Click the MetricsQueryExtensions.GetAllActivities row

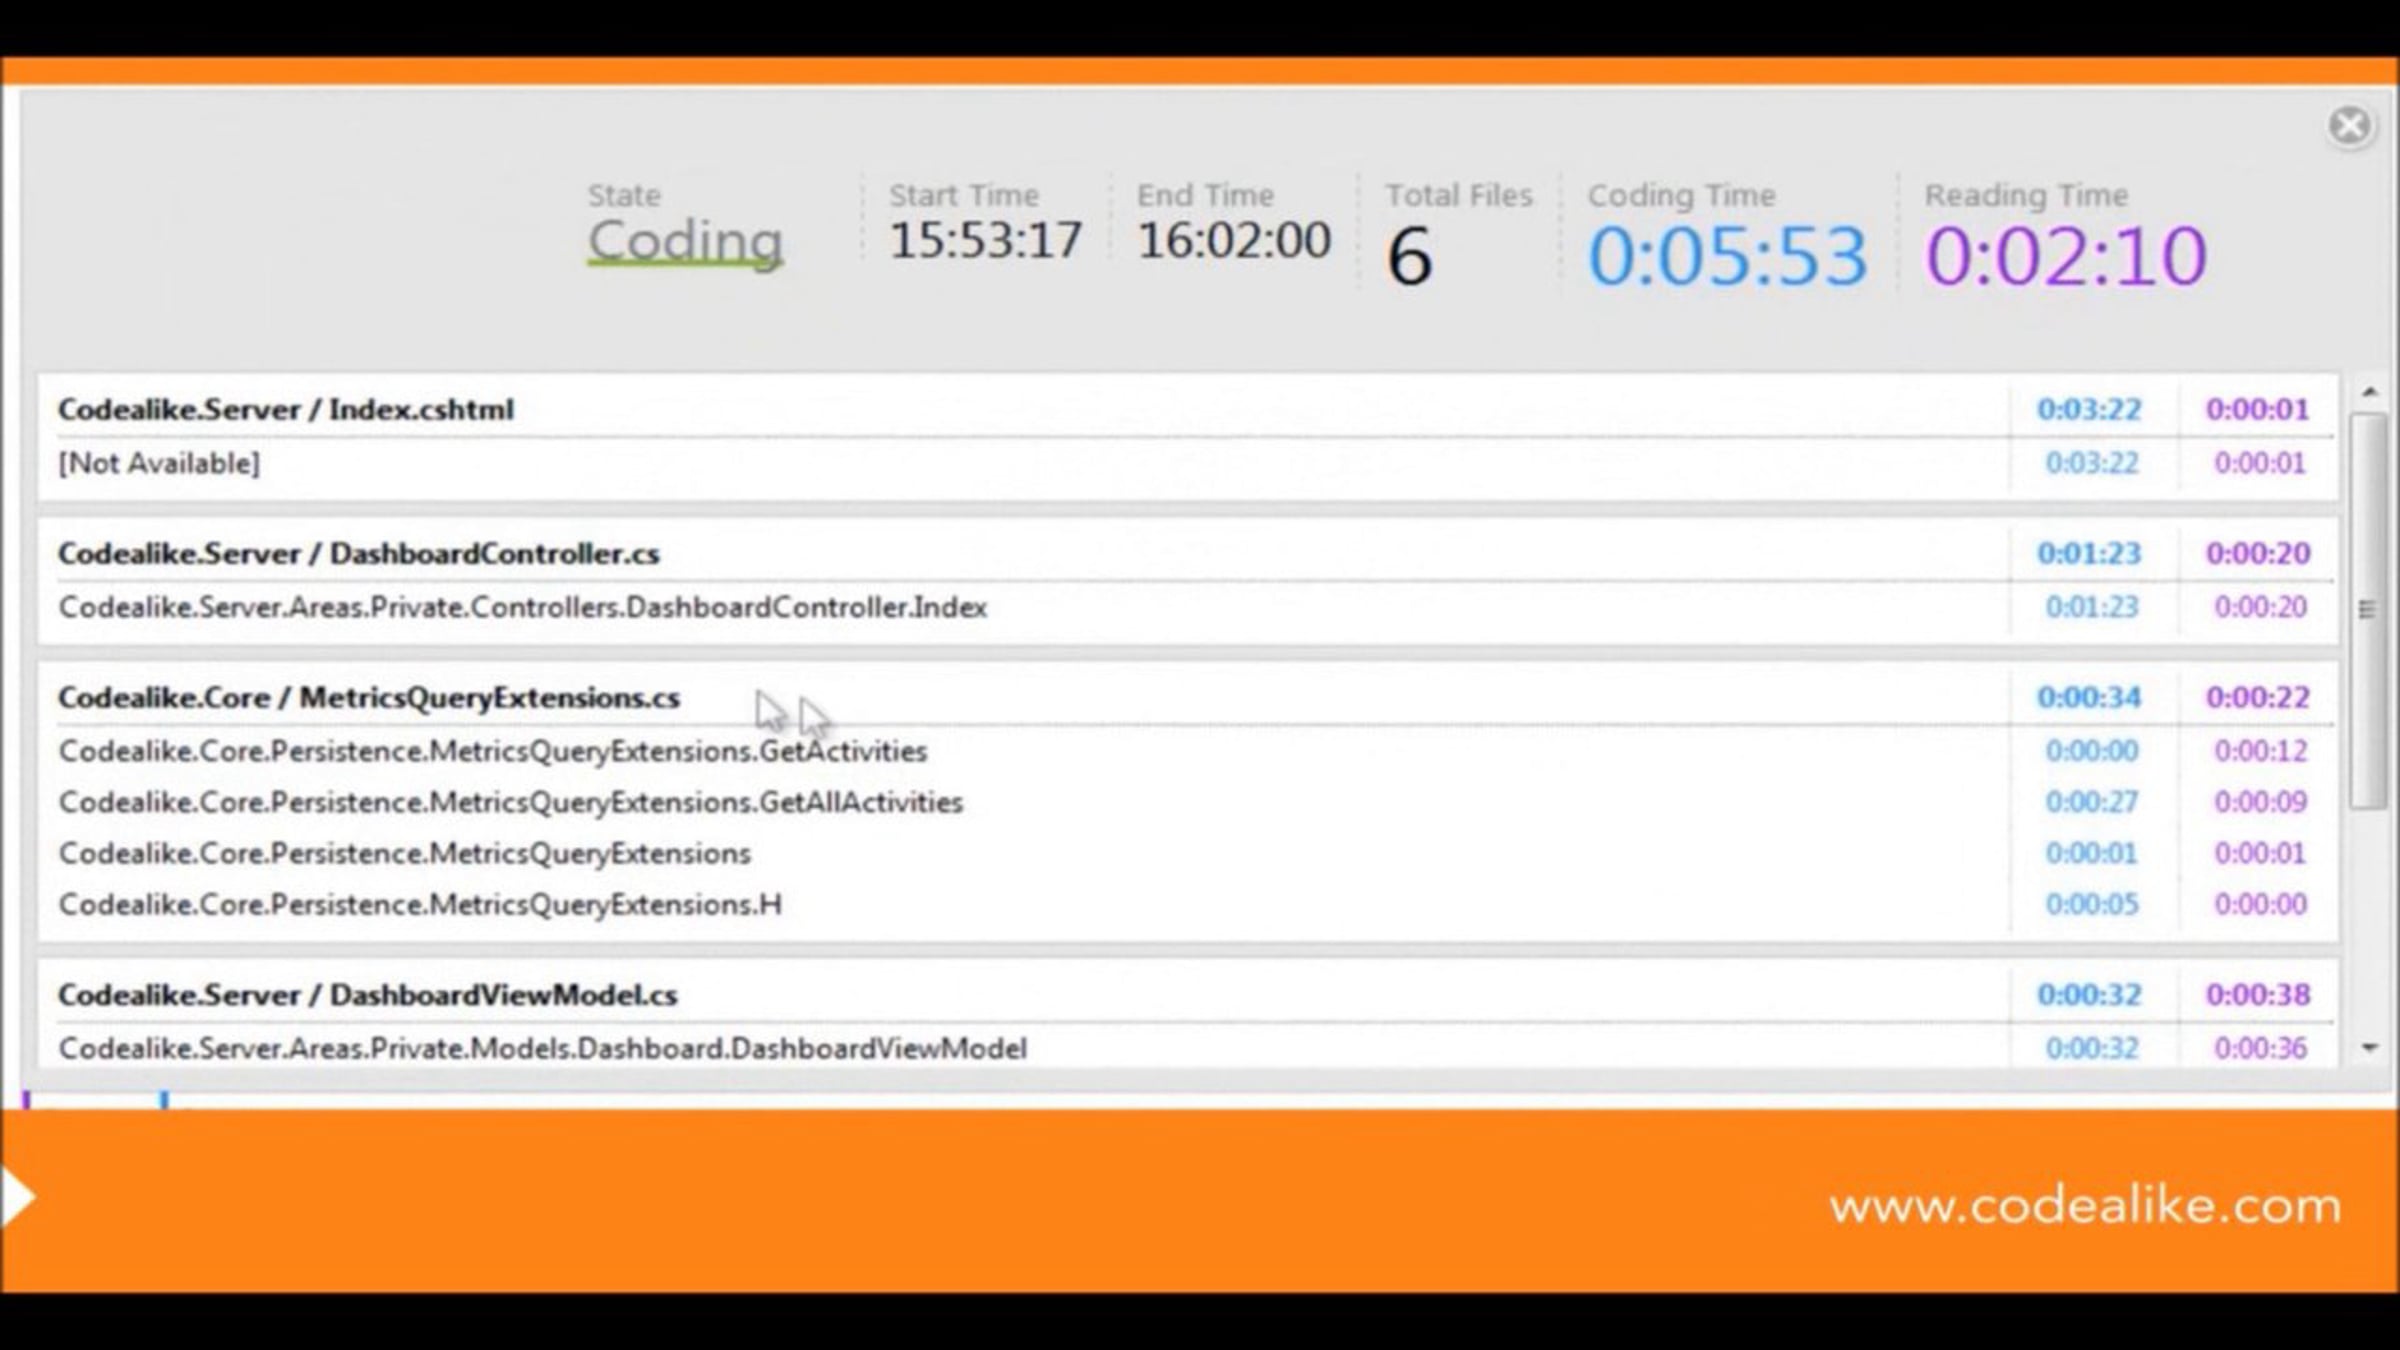click(511, 803)
